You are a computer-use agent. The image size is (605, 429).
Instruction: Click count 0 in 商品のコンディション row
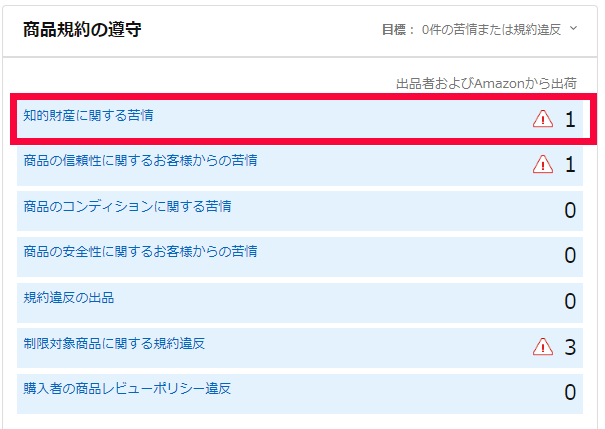[x=570, y=210]
